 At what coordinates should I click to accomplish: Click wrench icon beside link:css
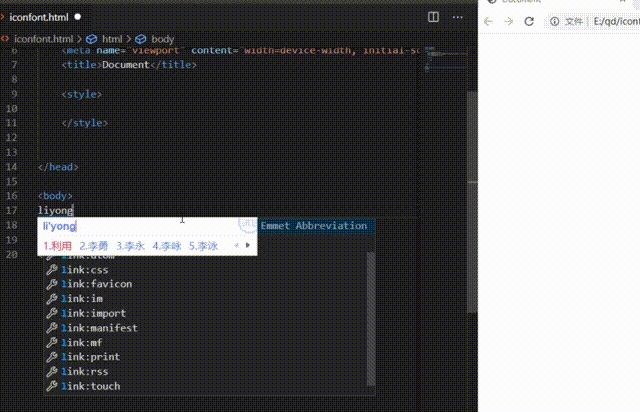click(x=51, y=270)
